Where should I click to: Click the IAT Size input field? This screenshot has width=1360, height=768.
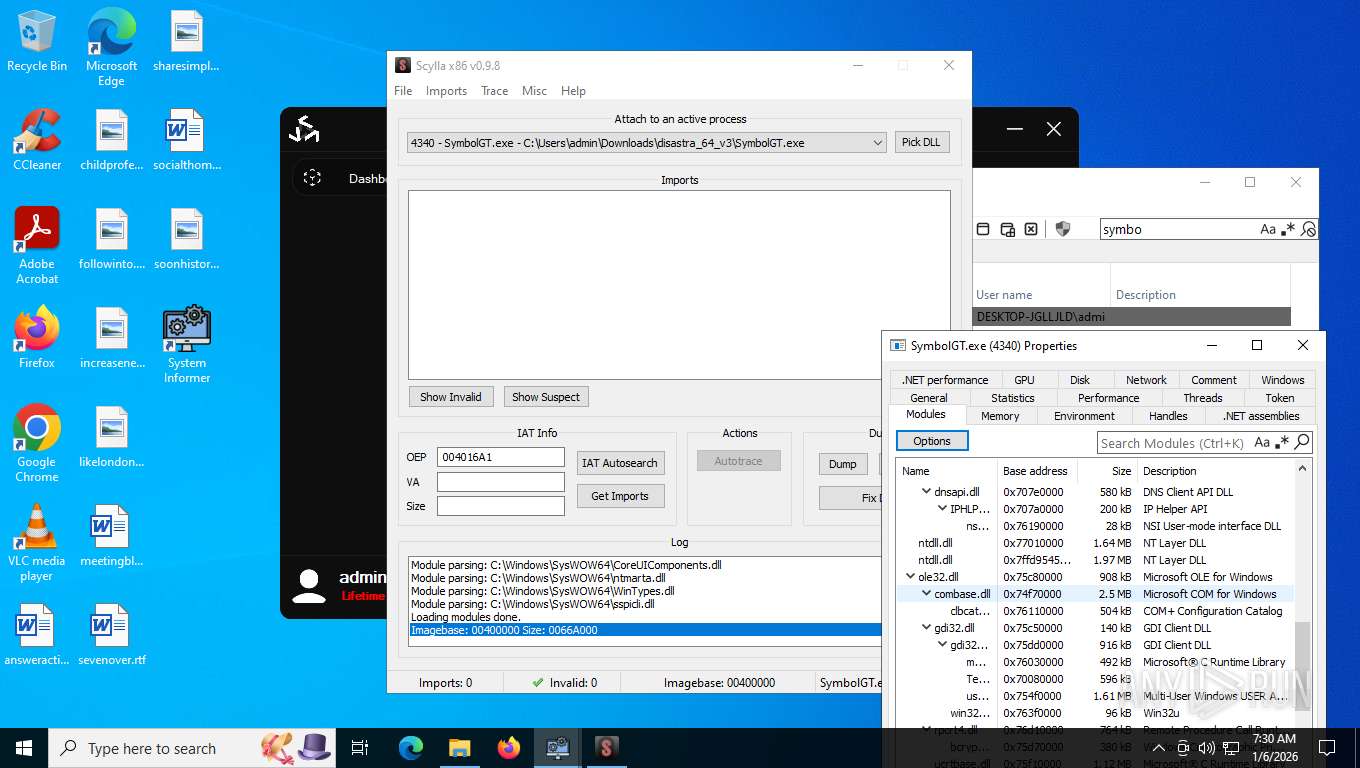click(x=501, y=506)
